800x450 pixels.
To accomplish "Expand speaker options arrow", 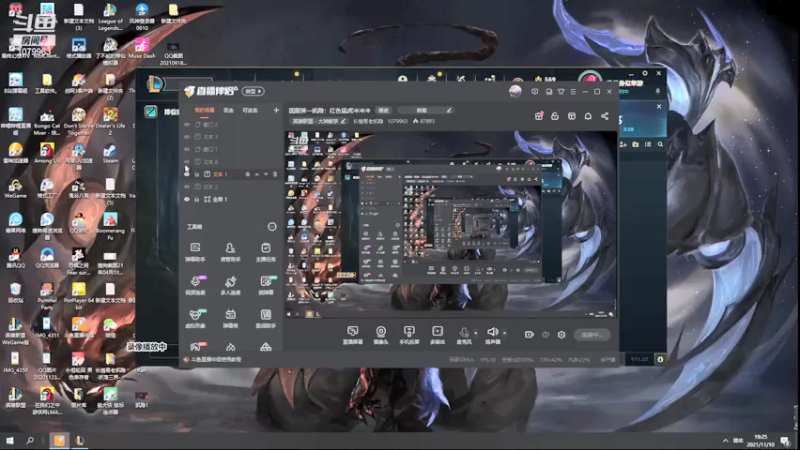I will click(505, 333).
